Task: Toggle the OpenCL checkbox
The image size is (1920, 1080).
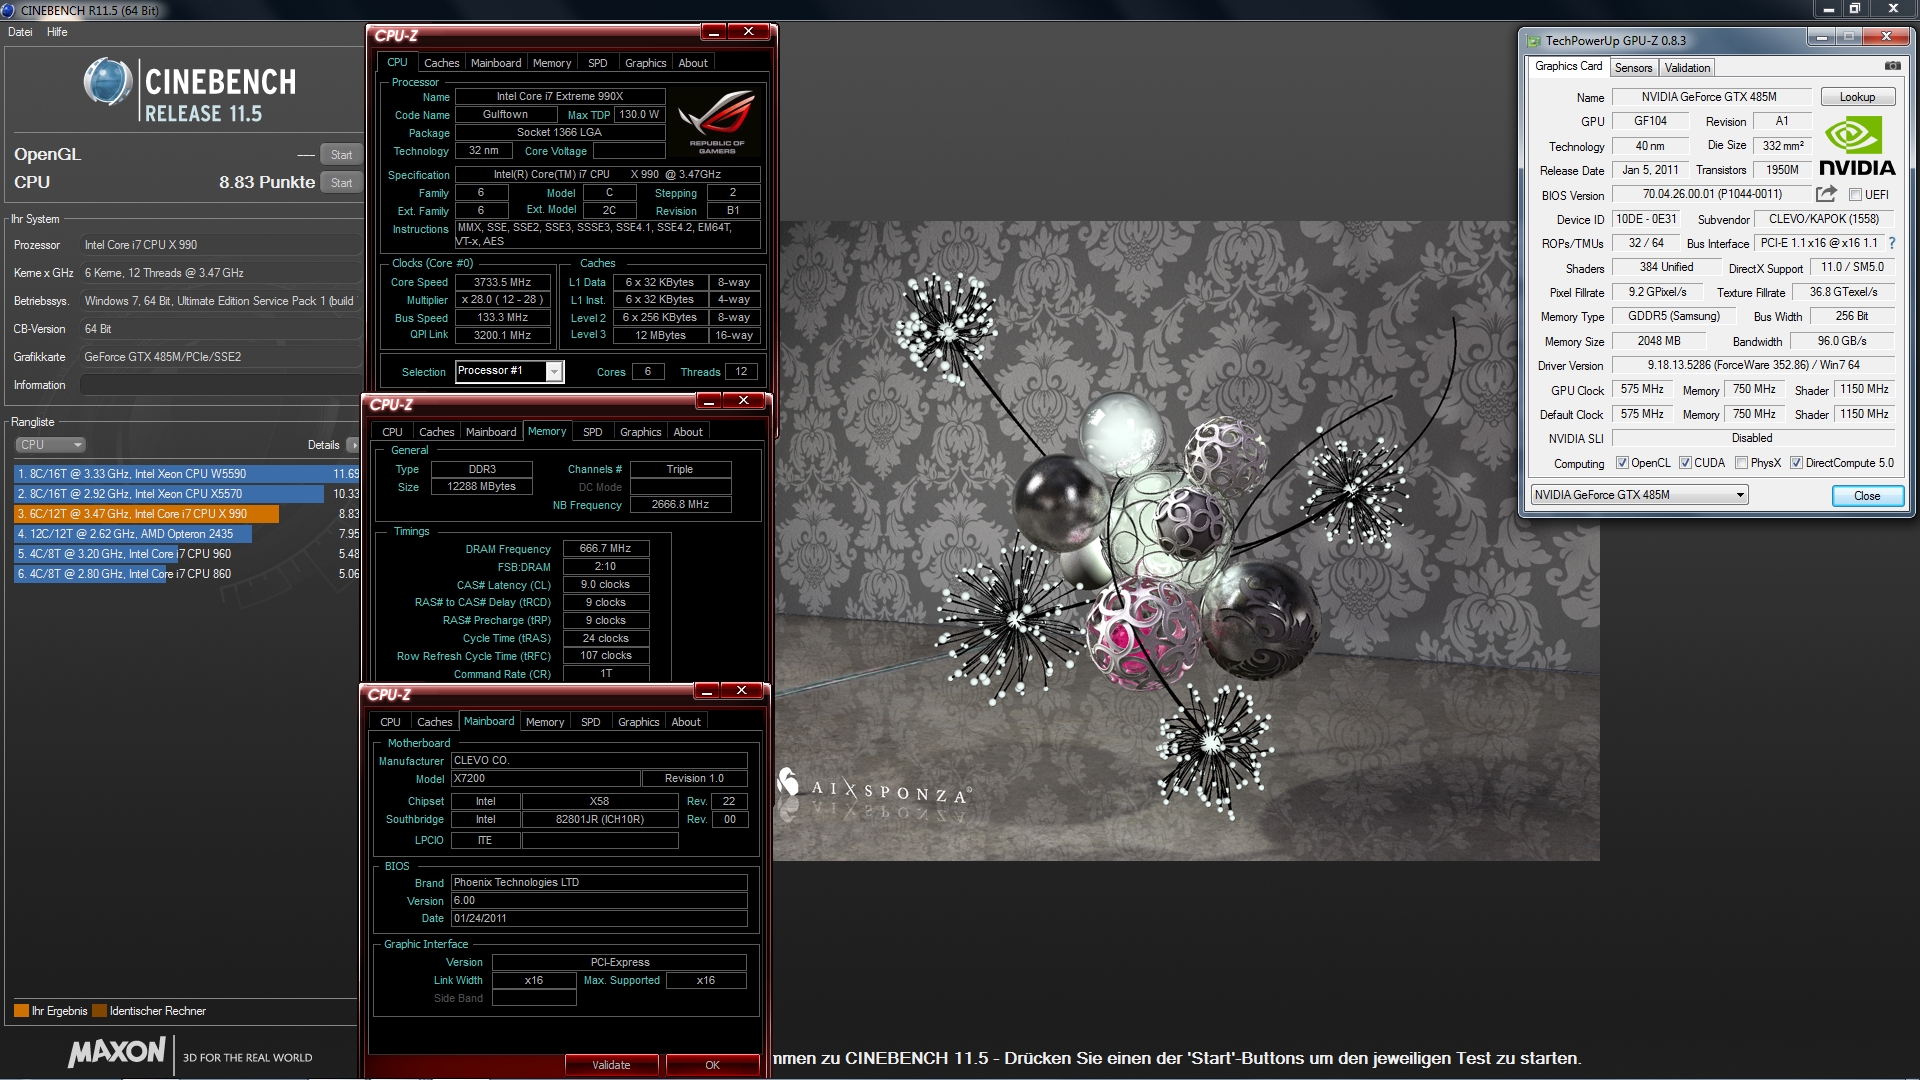Action: pyautogui.click(x=1622, y=463)
